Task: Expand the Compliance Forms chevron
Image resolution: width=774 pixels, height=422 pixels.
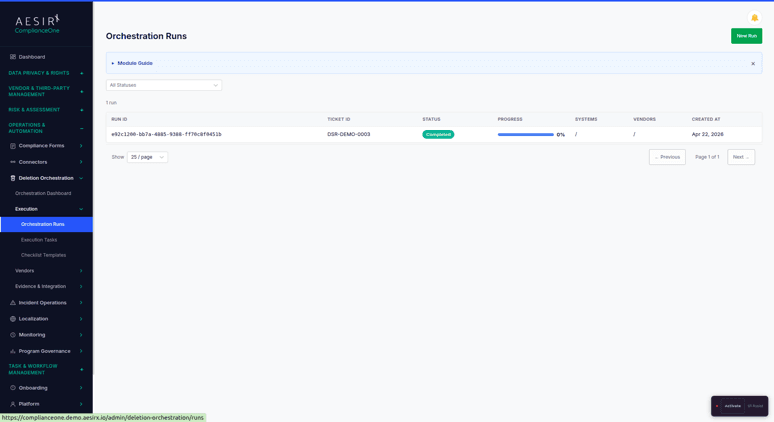Action: [81, 146]
